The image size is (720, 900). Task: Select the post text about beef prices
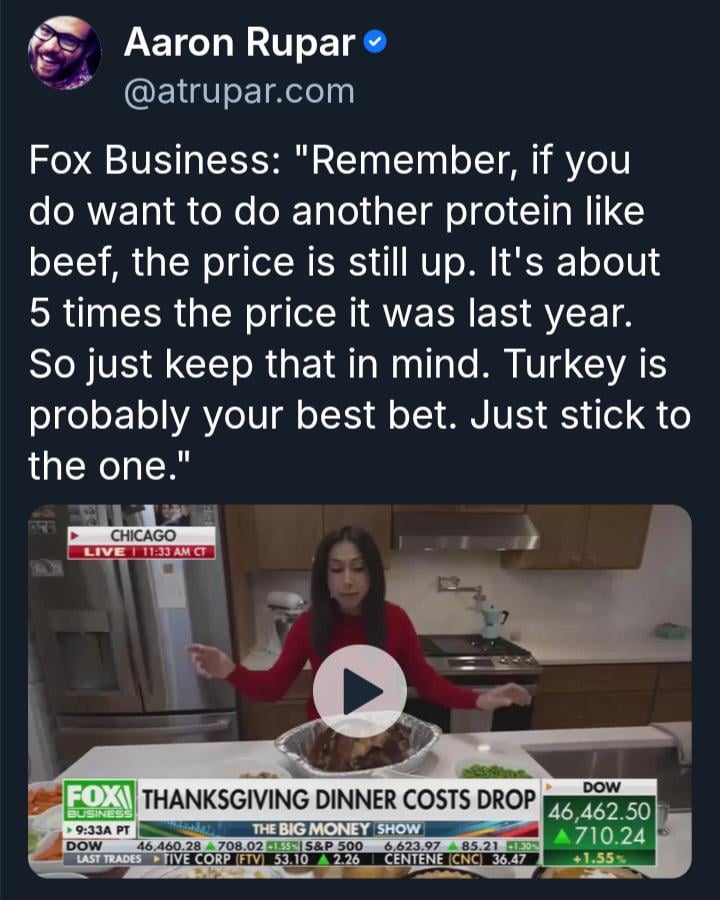click(360, 313)
